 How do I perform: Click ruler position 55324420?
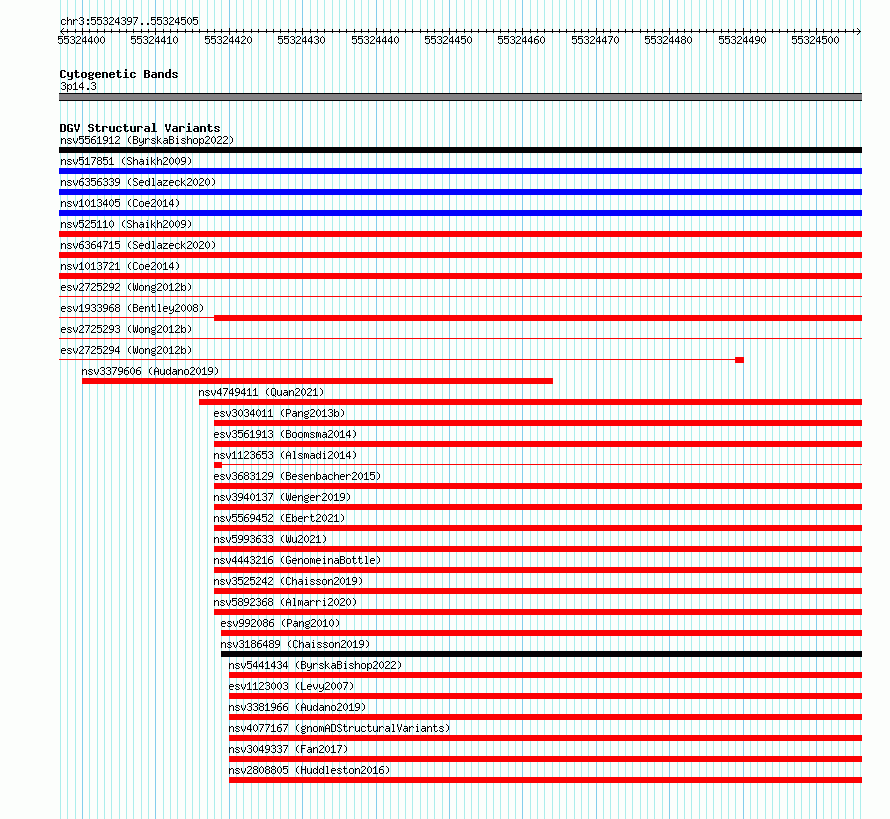coord(228,40)
